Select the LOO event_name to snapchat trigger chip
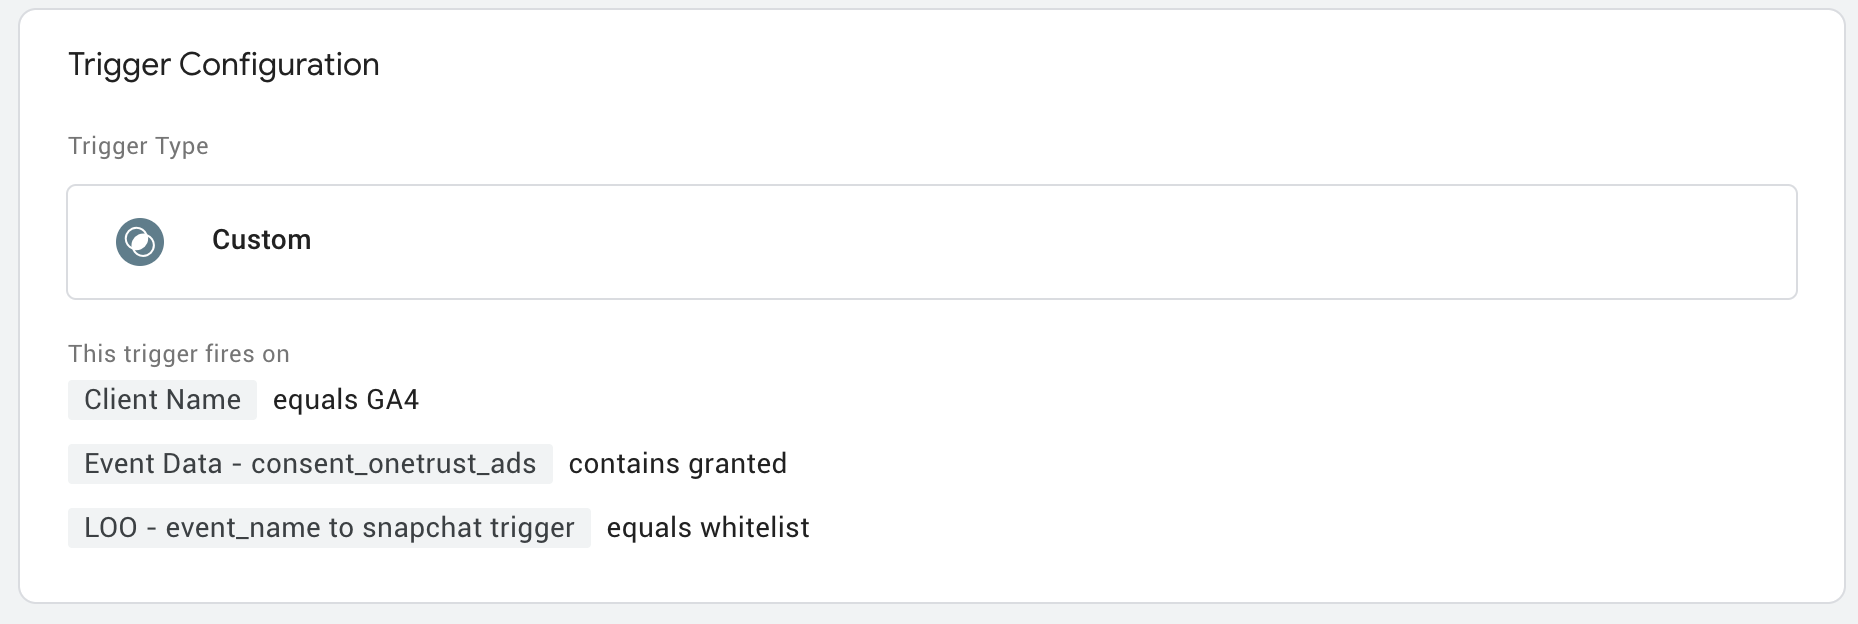1858x624 pixels. pos(329,528)
